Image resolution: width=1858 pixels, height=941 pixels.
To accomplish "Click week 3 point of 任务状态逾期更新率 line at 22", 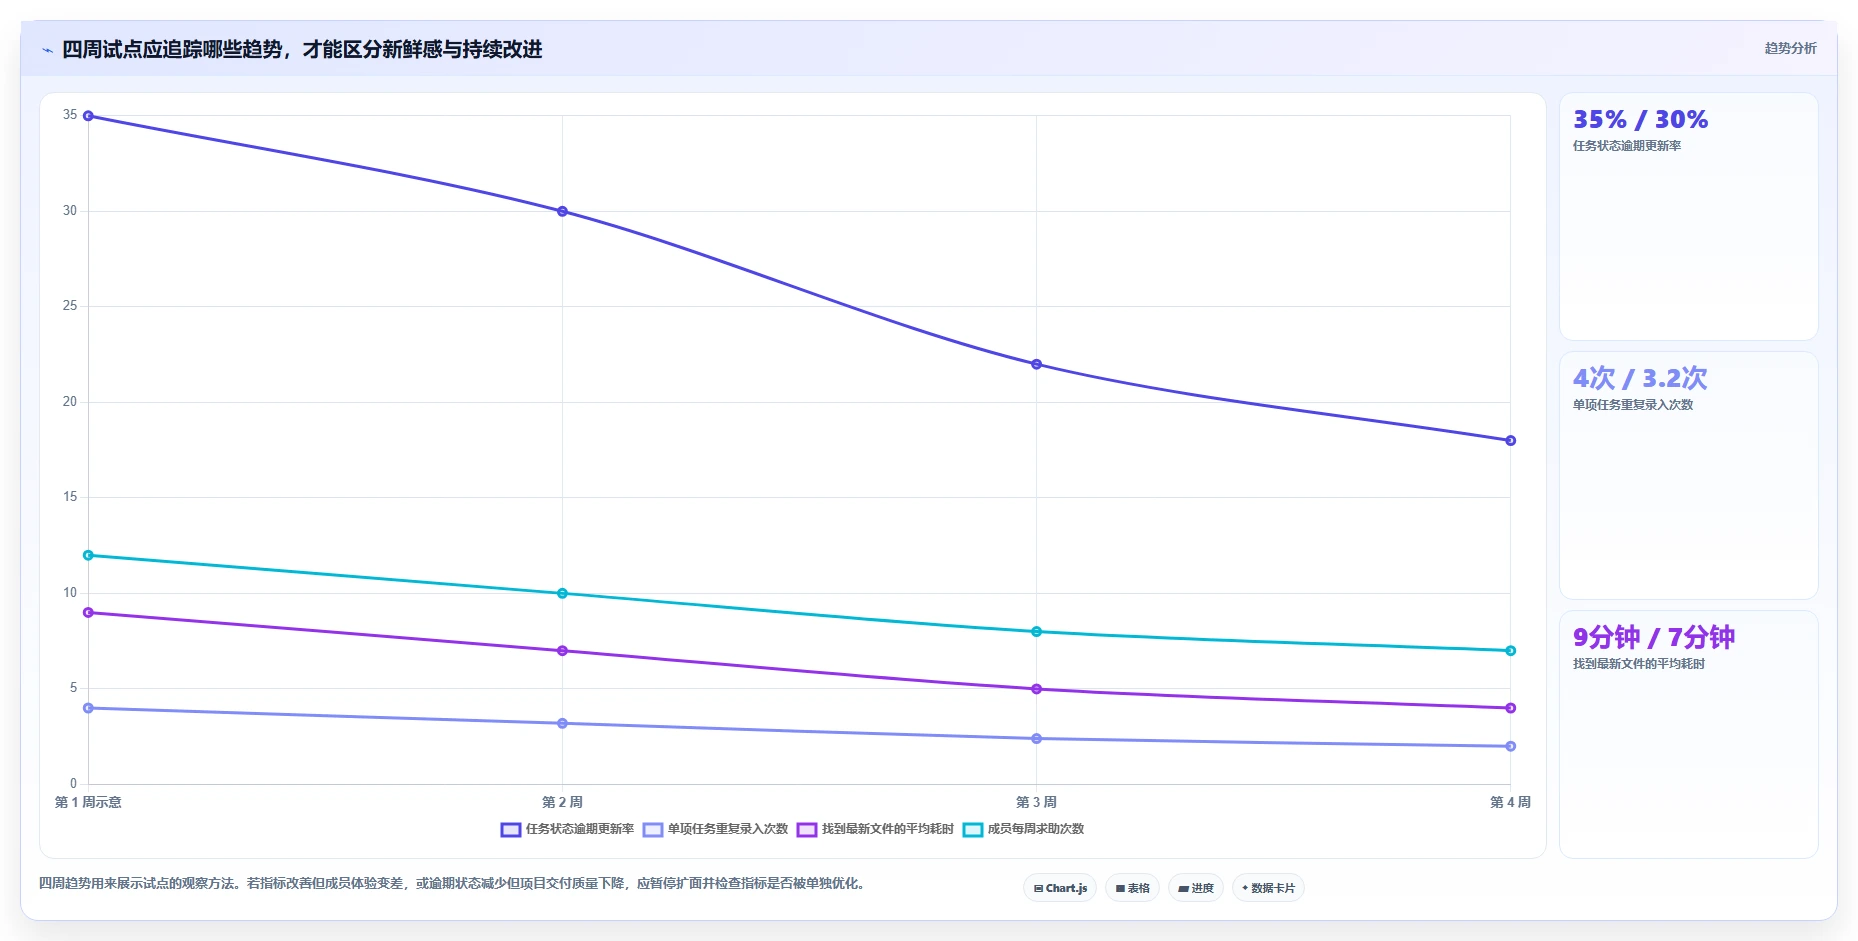I will pyautogui.click(x=1036, y=364).
